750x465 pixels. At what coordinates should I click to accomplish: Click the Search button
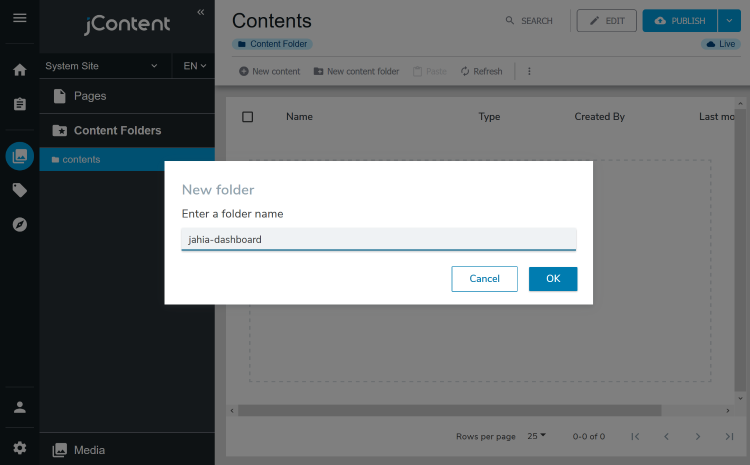click(x=529, y=21)
